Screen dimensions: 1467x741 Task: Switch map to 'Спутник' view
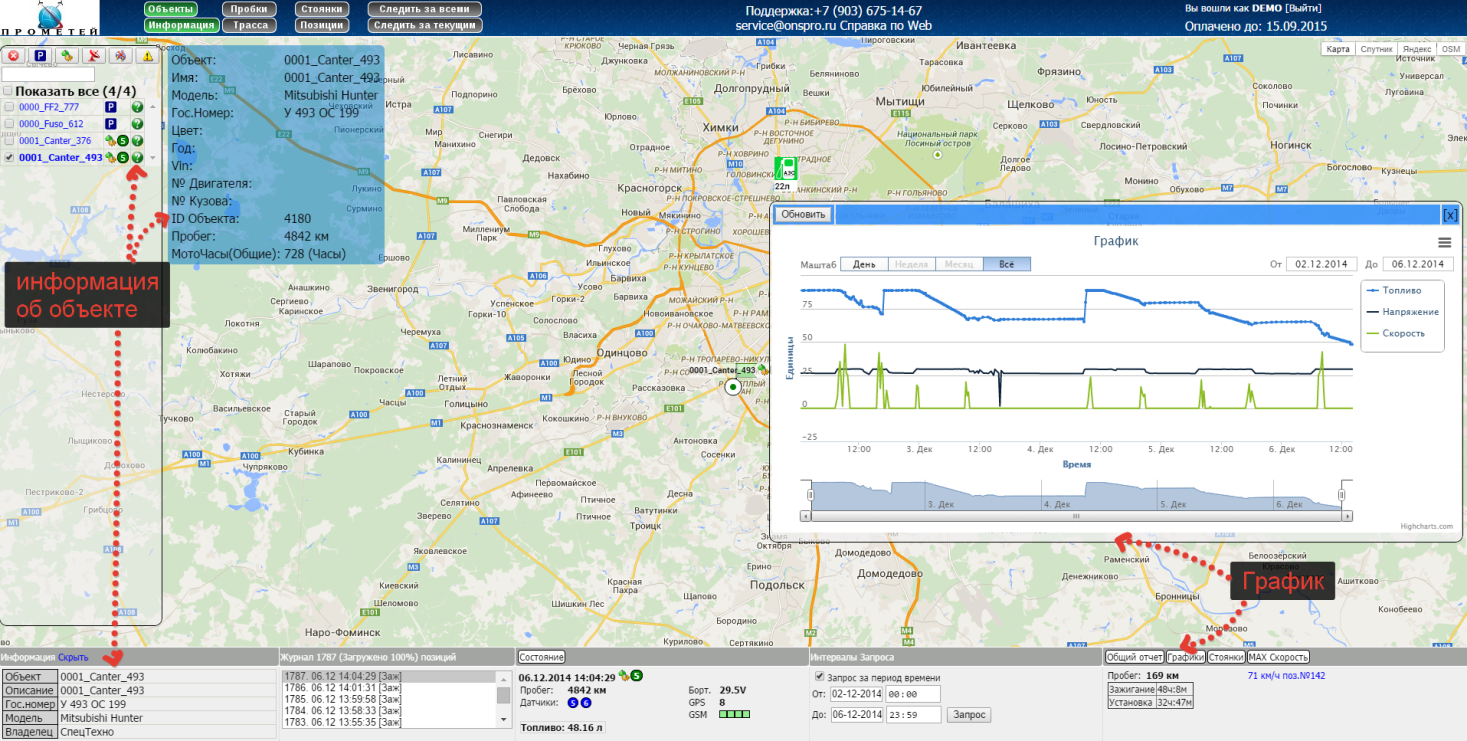pos(1376,49)
